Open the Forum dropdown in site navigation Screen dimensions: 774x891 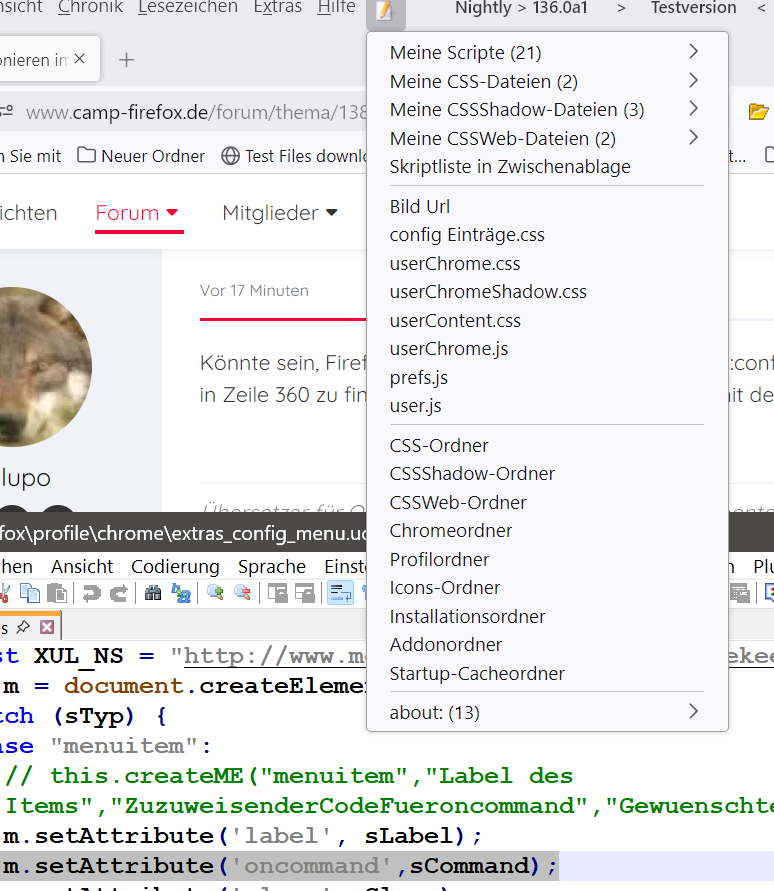[137, 213]
